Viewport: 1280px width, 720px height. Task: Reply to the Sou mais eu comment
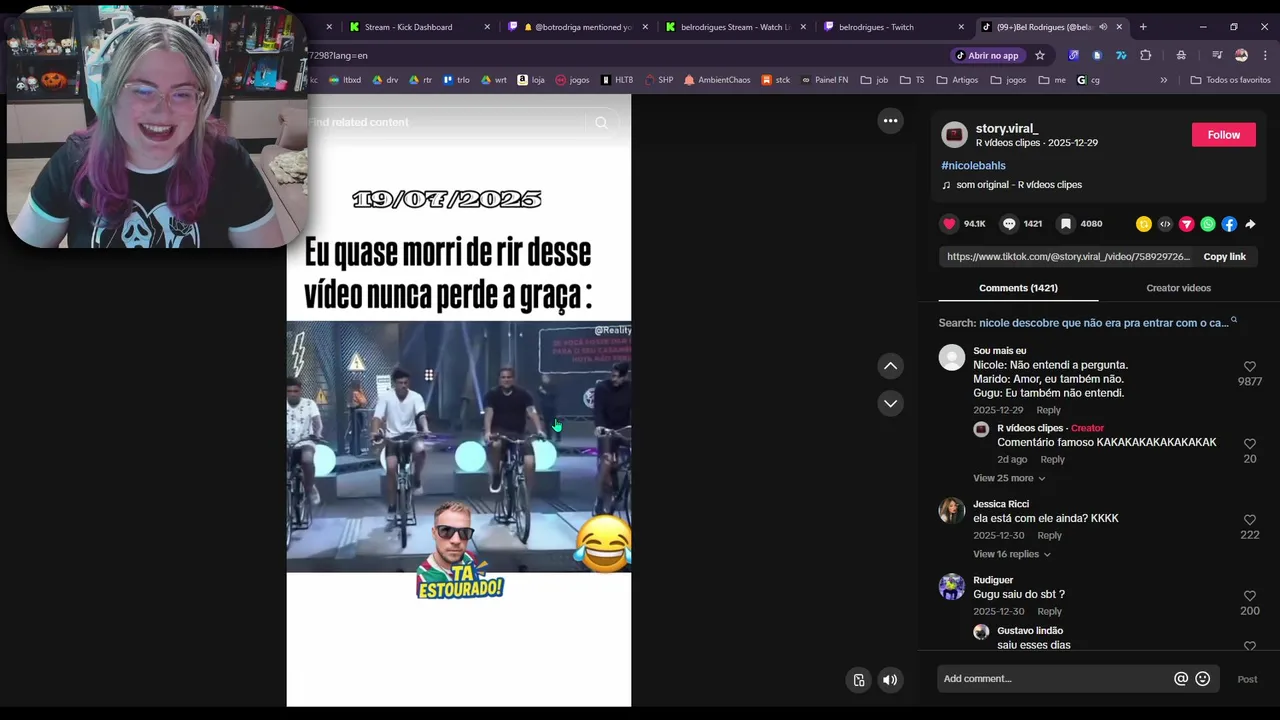pyautogui.click(x=1048, y=410)
